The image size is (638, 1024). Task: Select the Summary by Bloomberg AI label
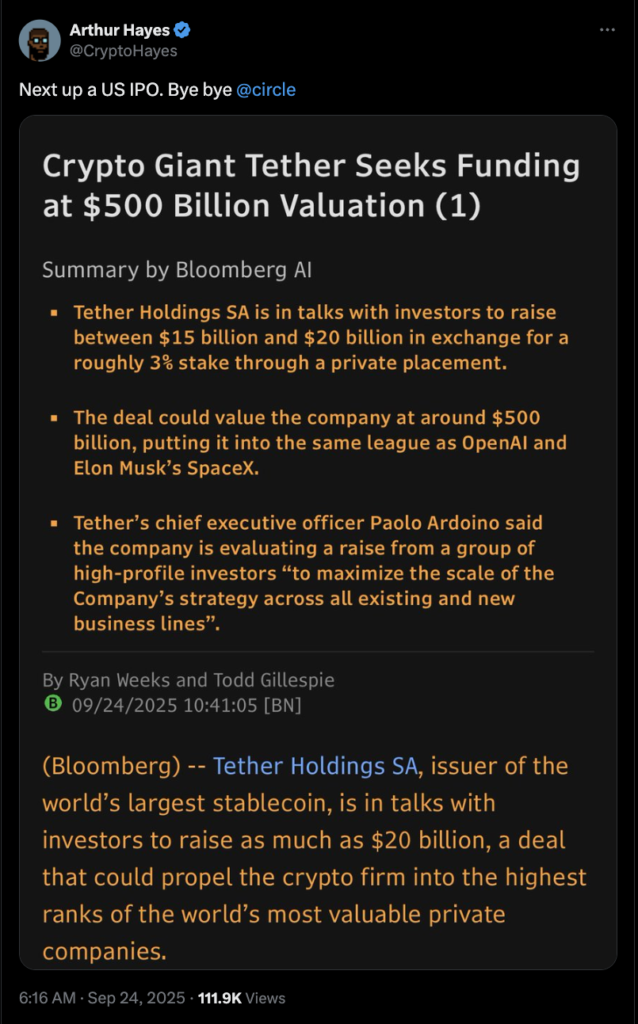point(177,270)
